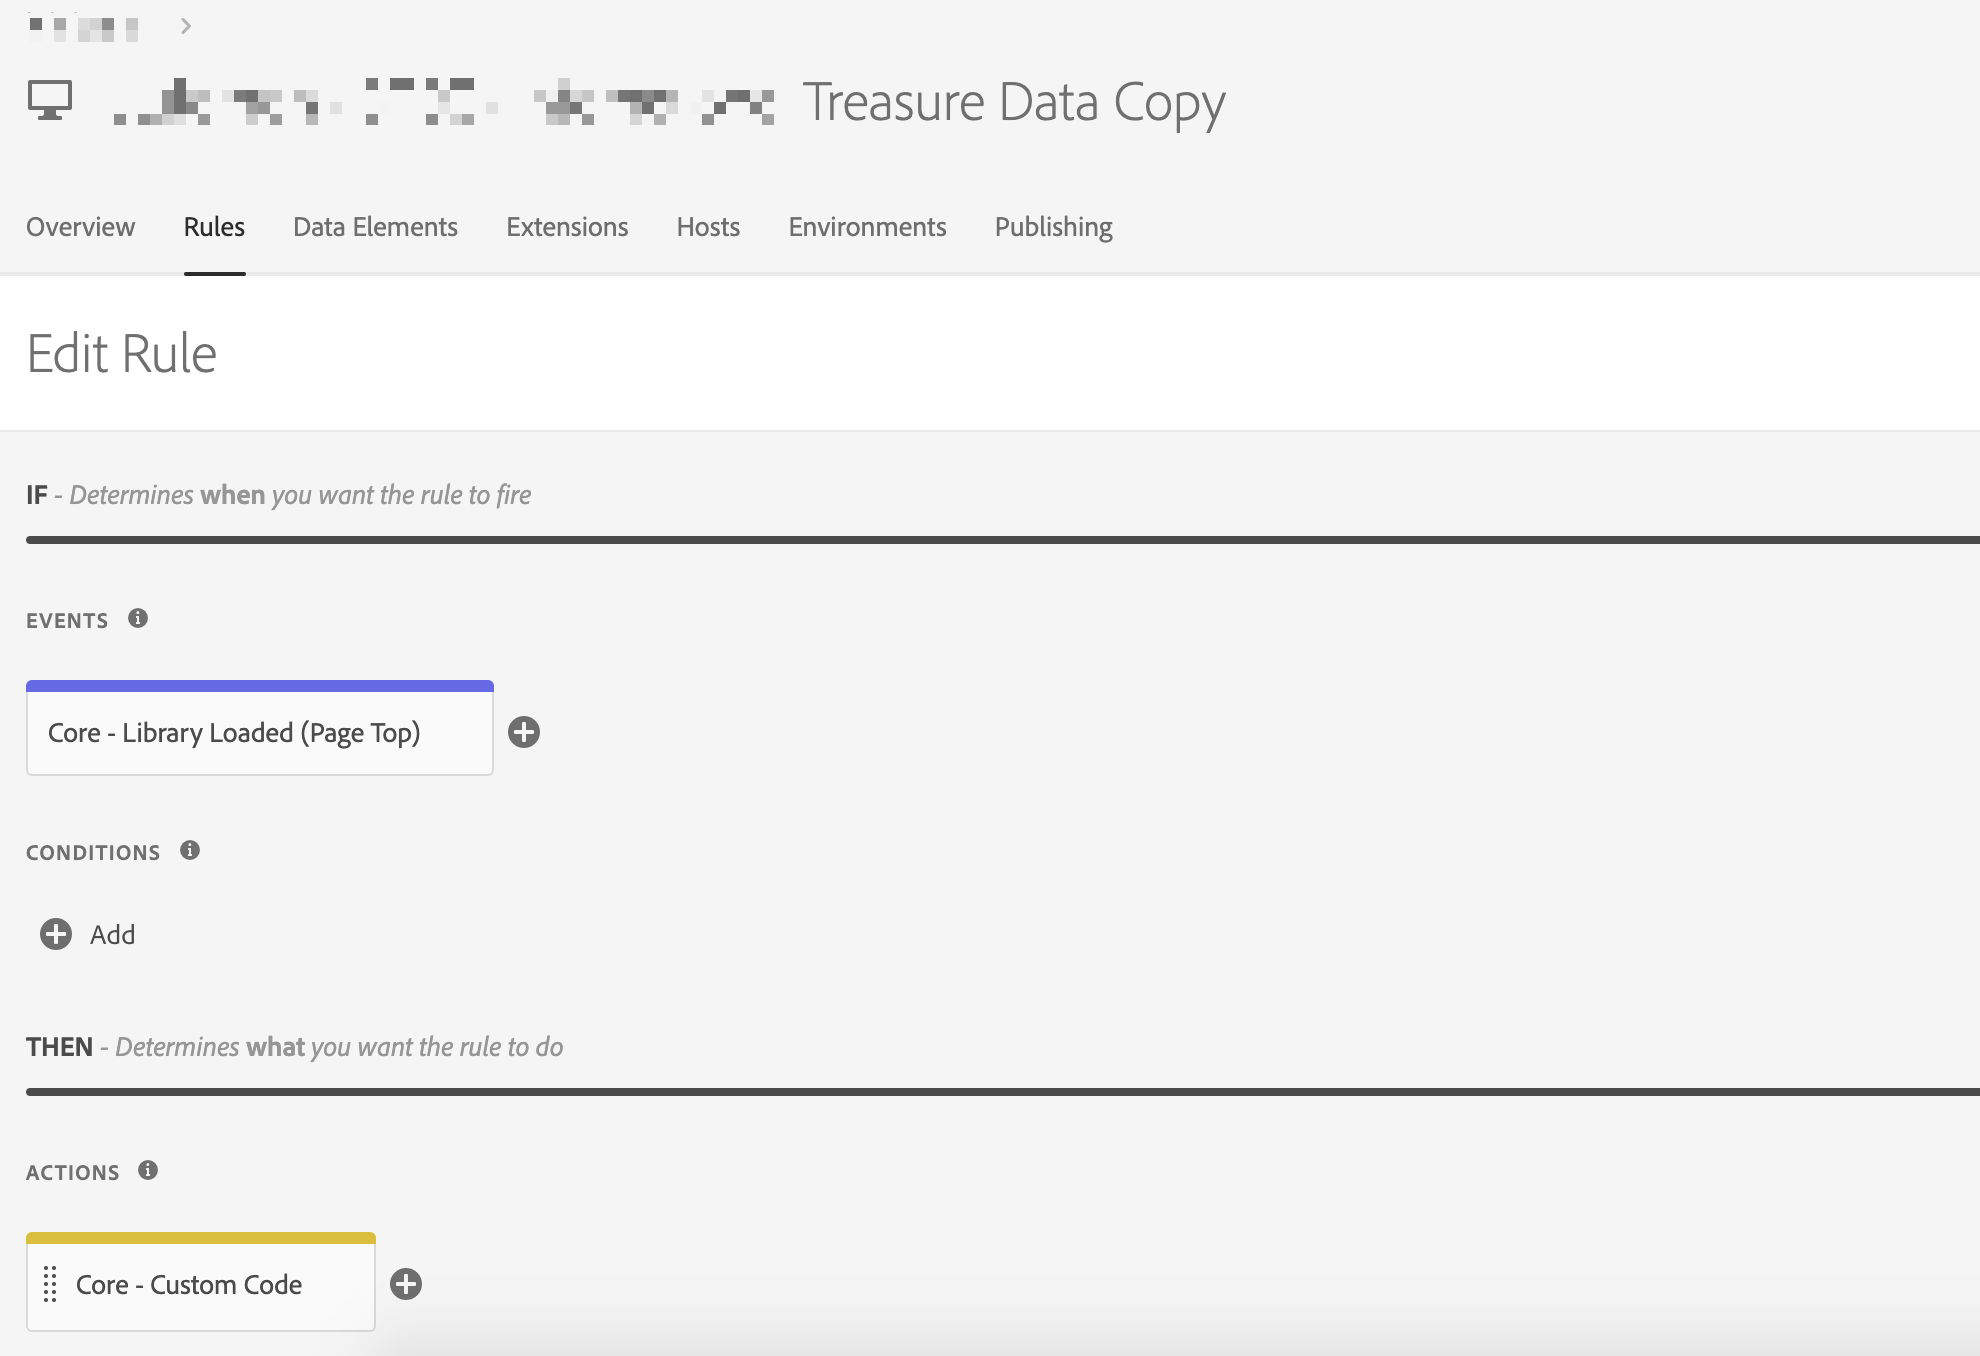Viewport: 1980px width, 1356px height.
Task: Click the Add condition link text
Action: click(x=112, y=935)
